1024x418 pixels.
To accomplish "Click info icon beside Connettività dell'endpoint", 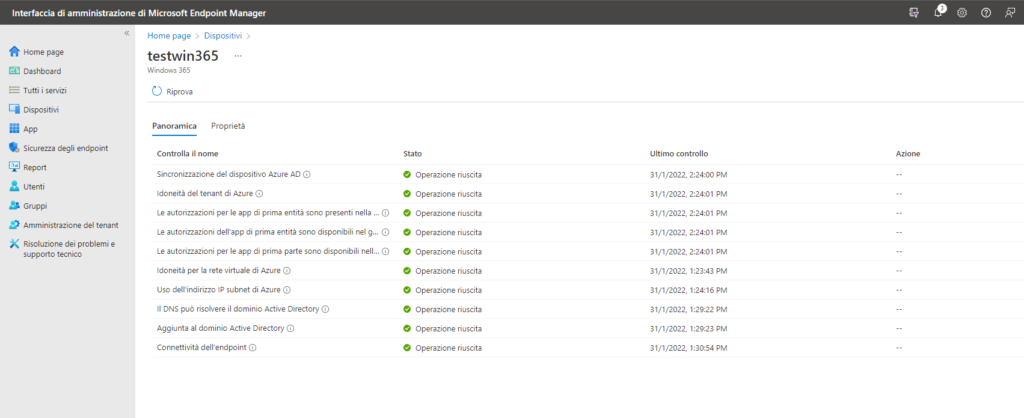I will [x=253, y=347].
